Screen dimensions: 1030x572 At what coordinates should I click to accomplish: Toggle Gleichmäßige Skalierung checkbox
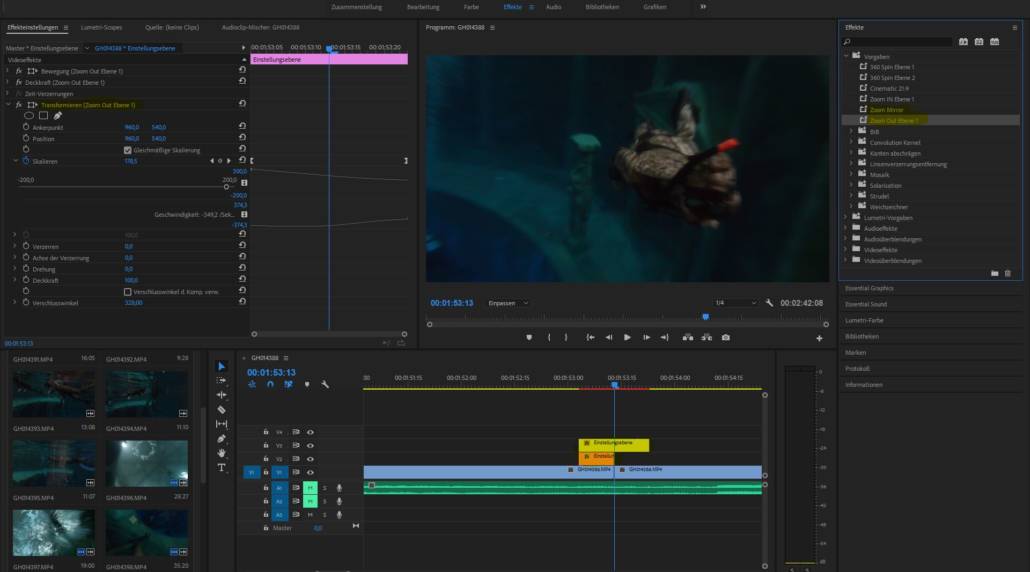127,150
